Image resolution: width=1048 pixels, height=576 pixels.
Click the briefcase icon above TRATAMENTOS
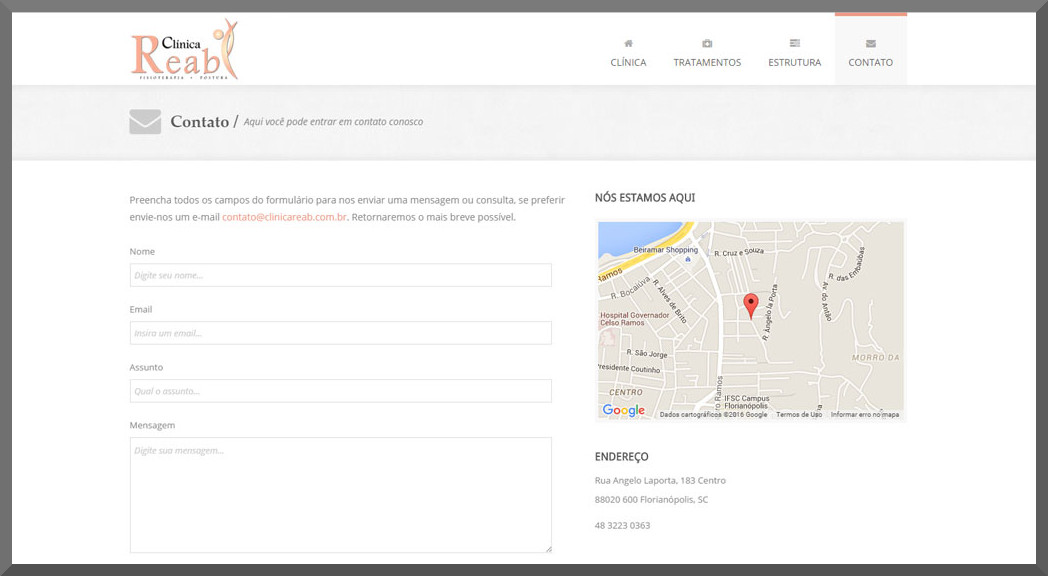point(707,43)
